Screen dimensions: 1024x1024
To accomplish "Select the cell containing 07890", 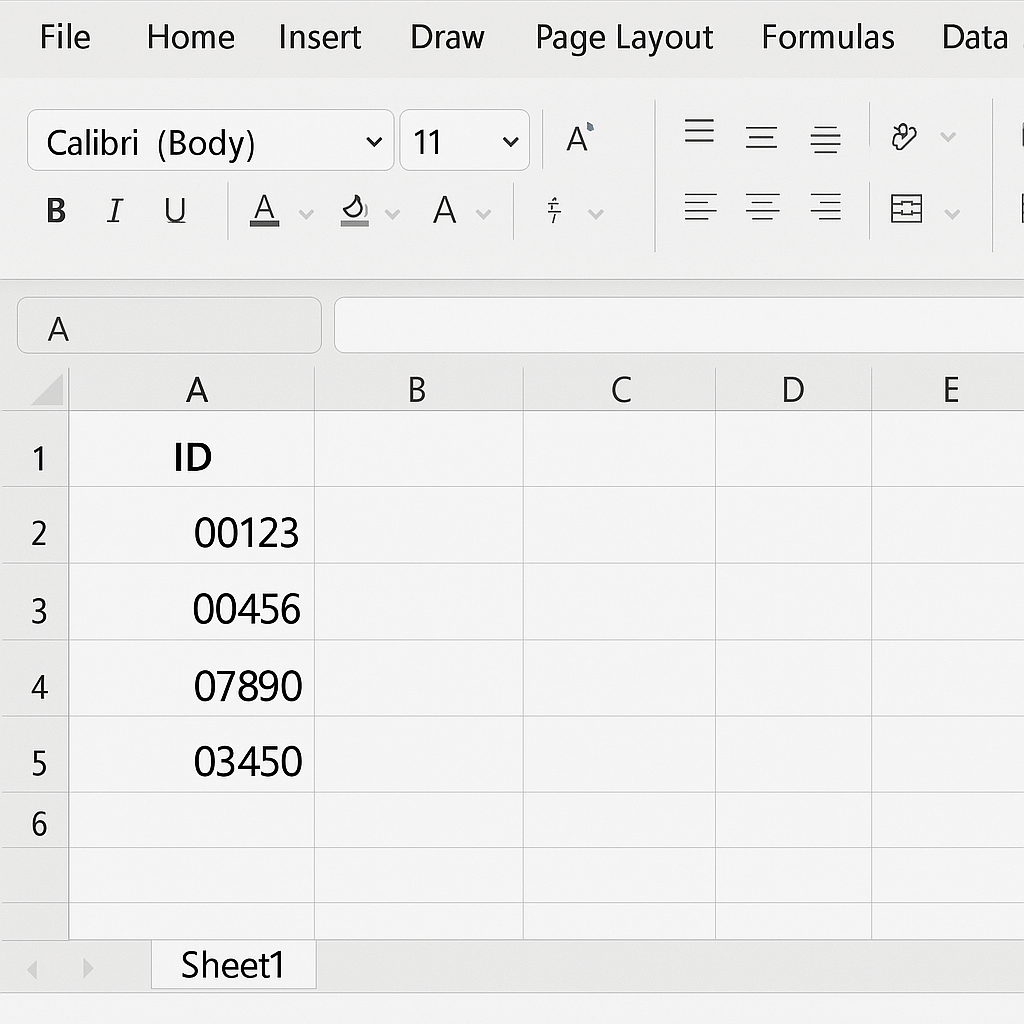I will click(x=192, y=686).
